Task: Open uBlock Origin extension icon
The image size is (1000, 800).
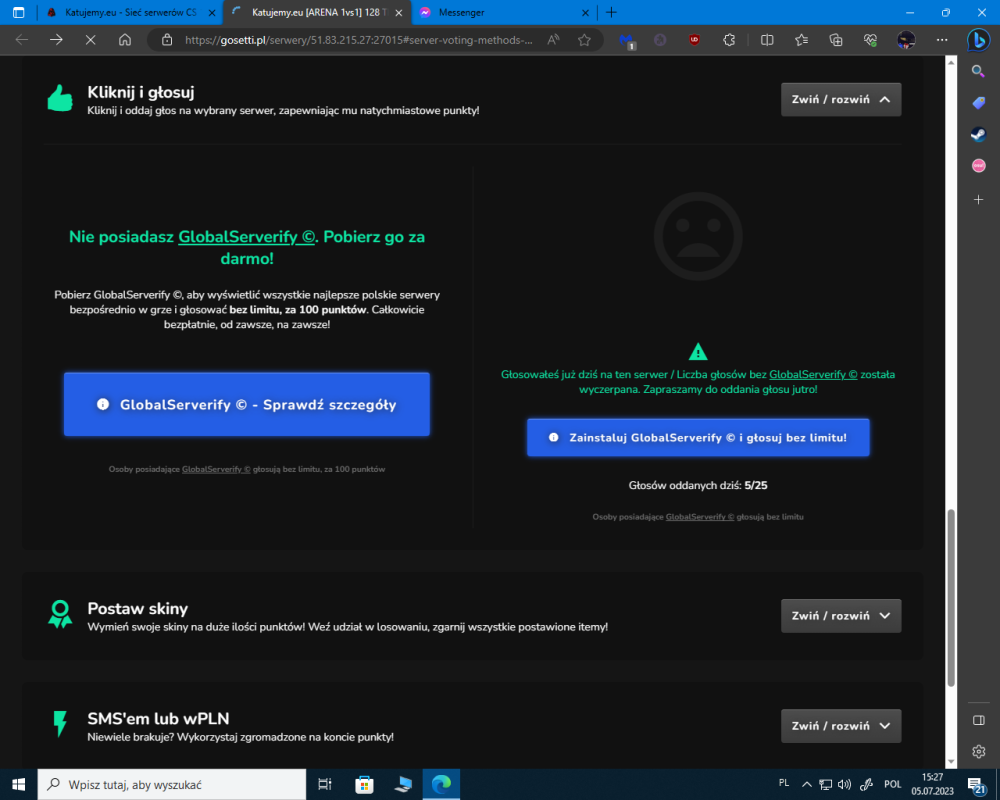Action: [x=695, y=40]
